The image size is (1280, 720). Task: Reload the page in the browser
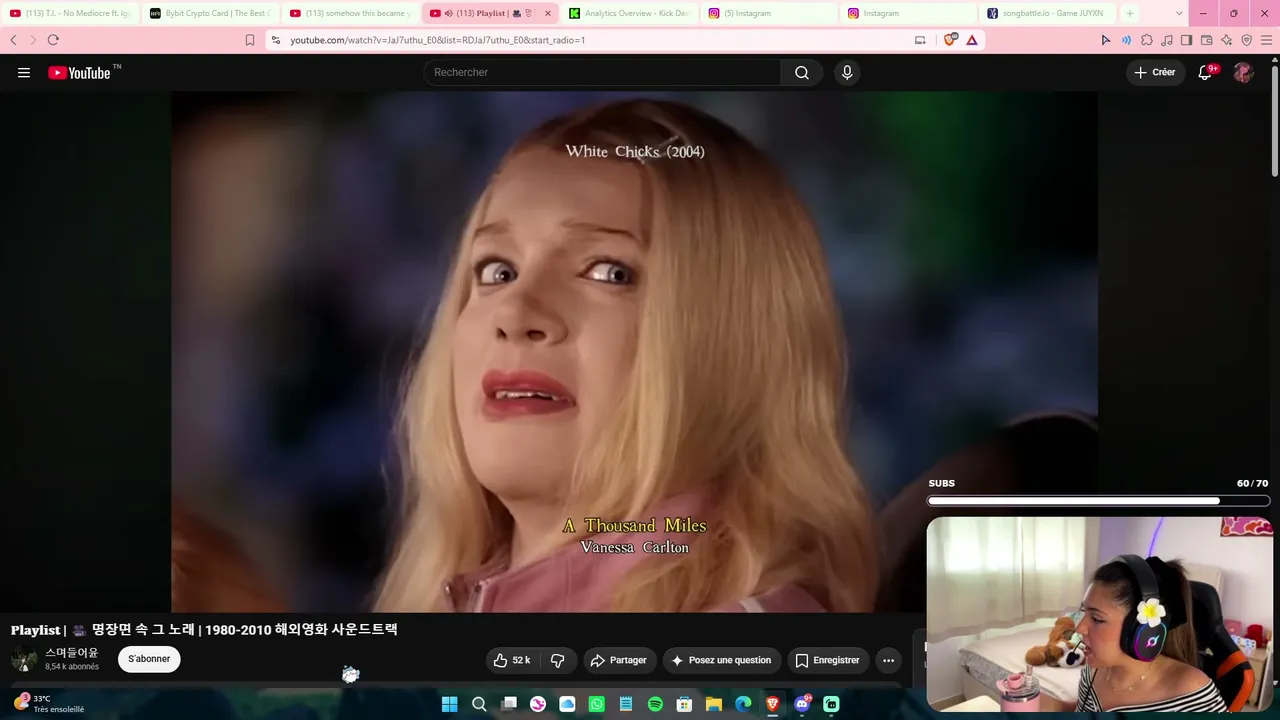click(x=53, y=40)
